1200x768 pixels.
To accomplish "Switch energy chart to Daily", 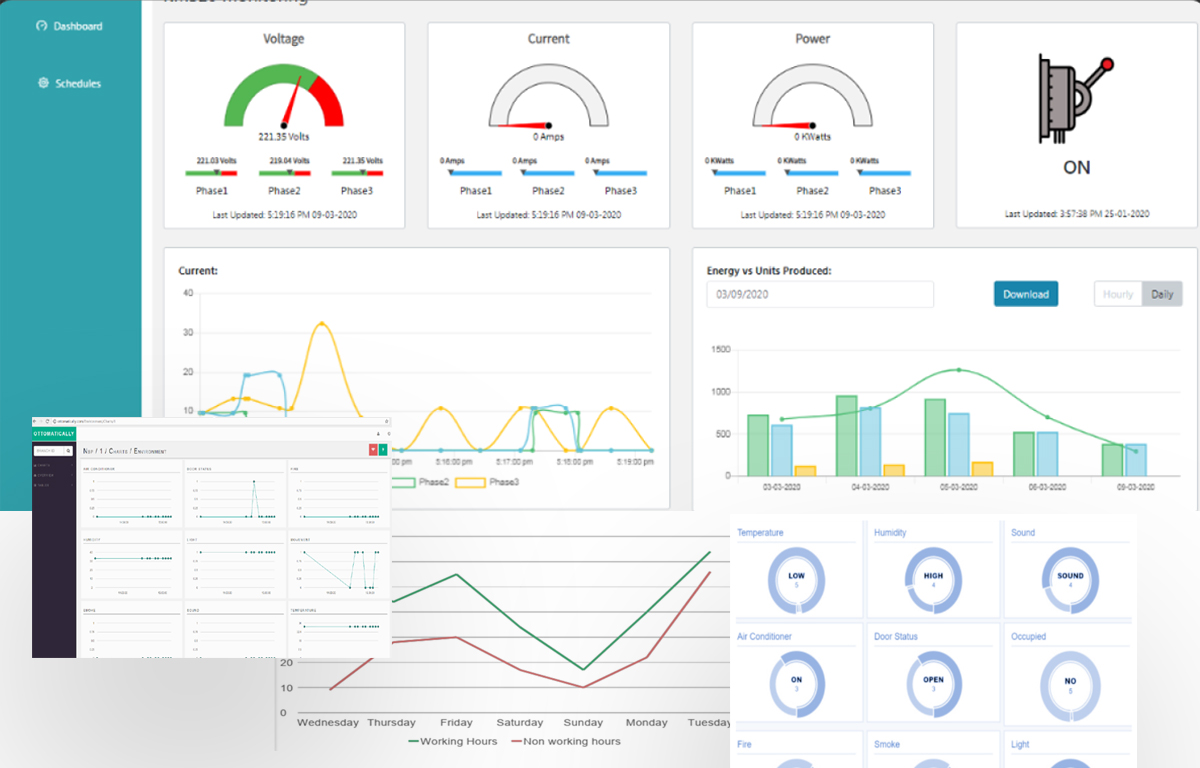I will click(1162, 294).
